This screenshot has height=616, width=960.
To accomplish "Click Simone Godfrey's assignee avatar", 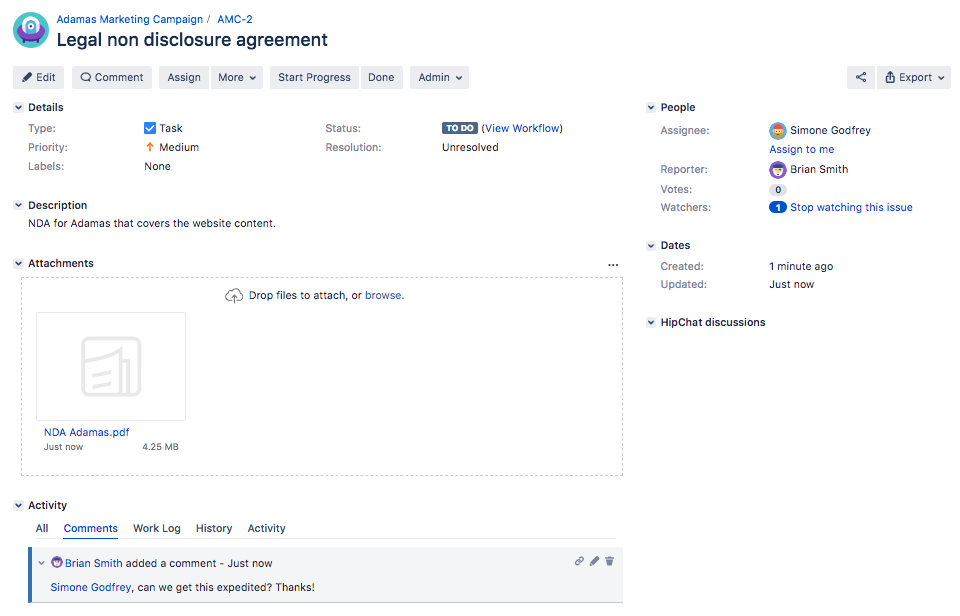I will click(778, 130).
